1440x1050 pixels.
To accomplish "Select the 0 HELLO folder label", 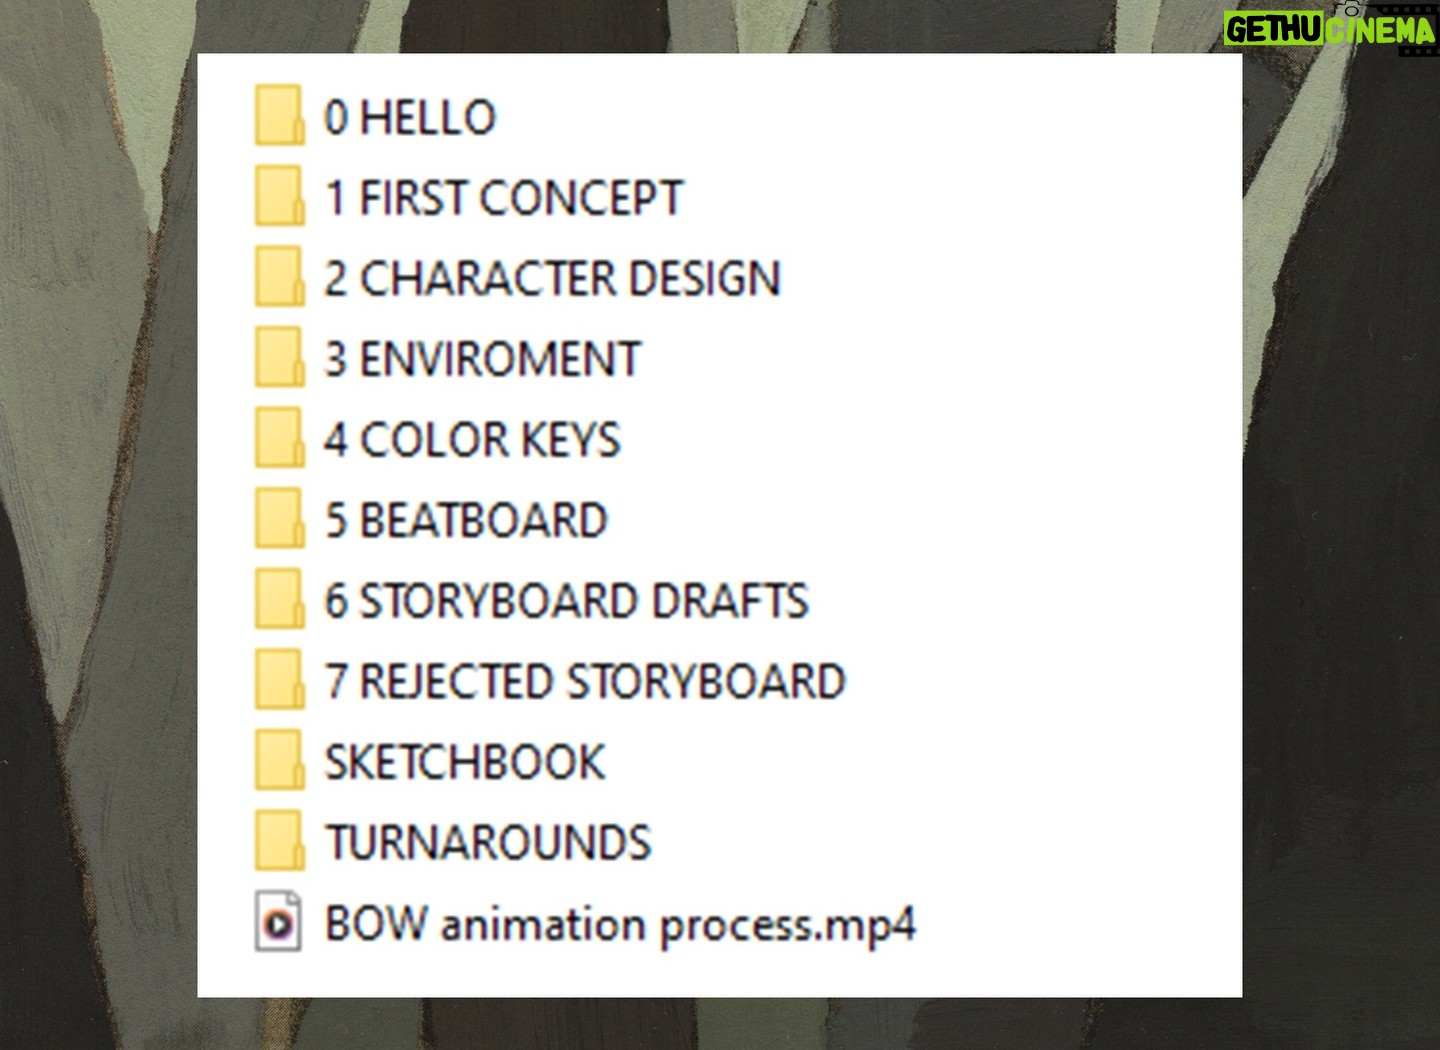I will 410,117.
